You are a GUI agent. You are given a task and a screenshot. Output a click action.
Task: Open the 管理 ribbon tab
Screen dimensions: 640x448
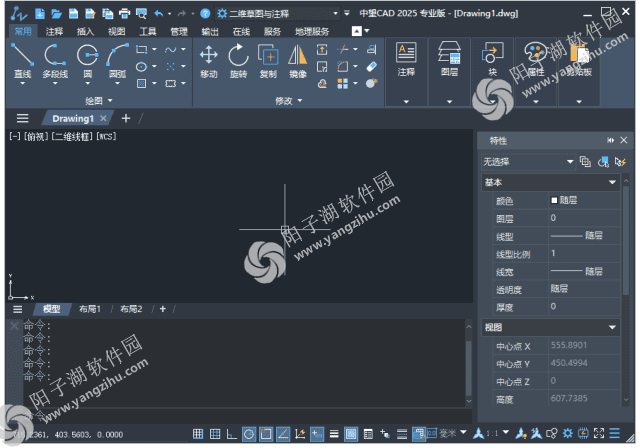(x=179, y=31)
